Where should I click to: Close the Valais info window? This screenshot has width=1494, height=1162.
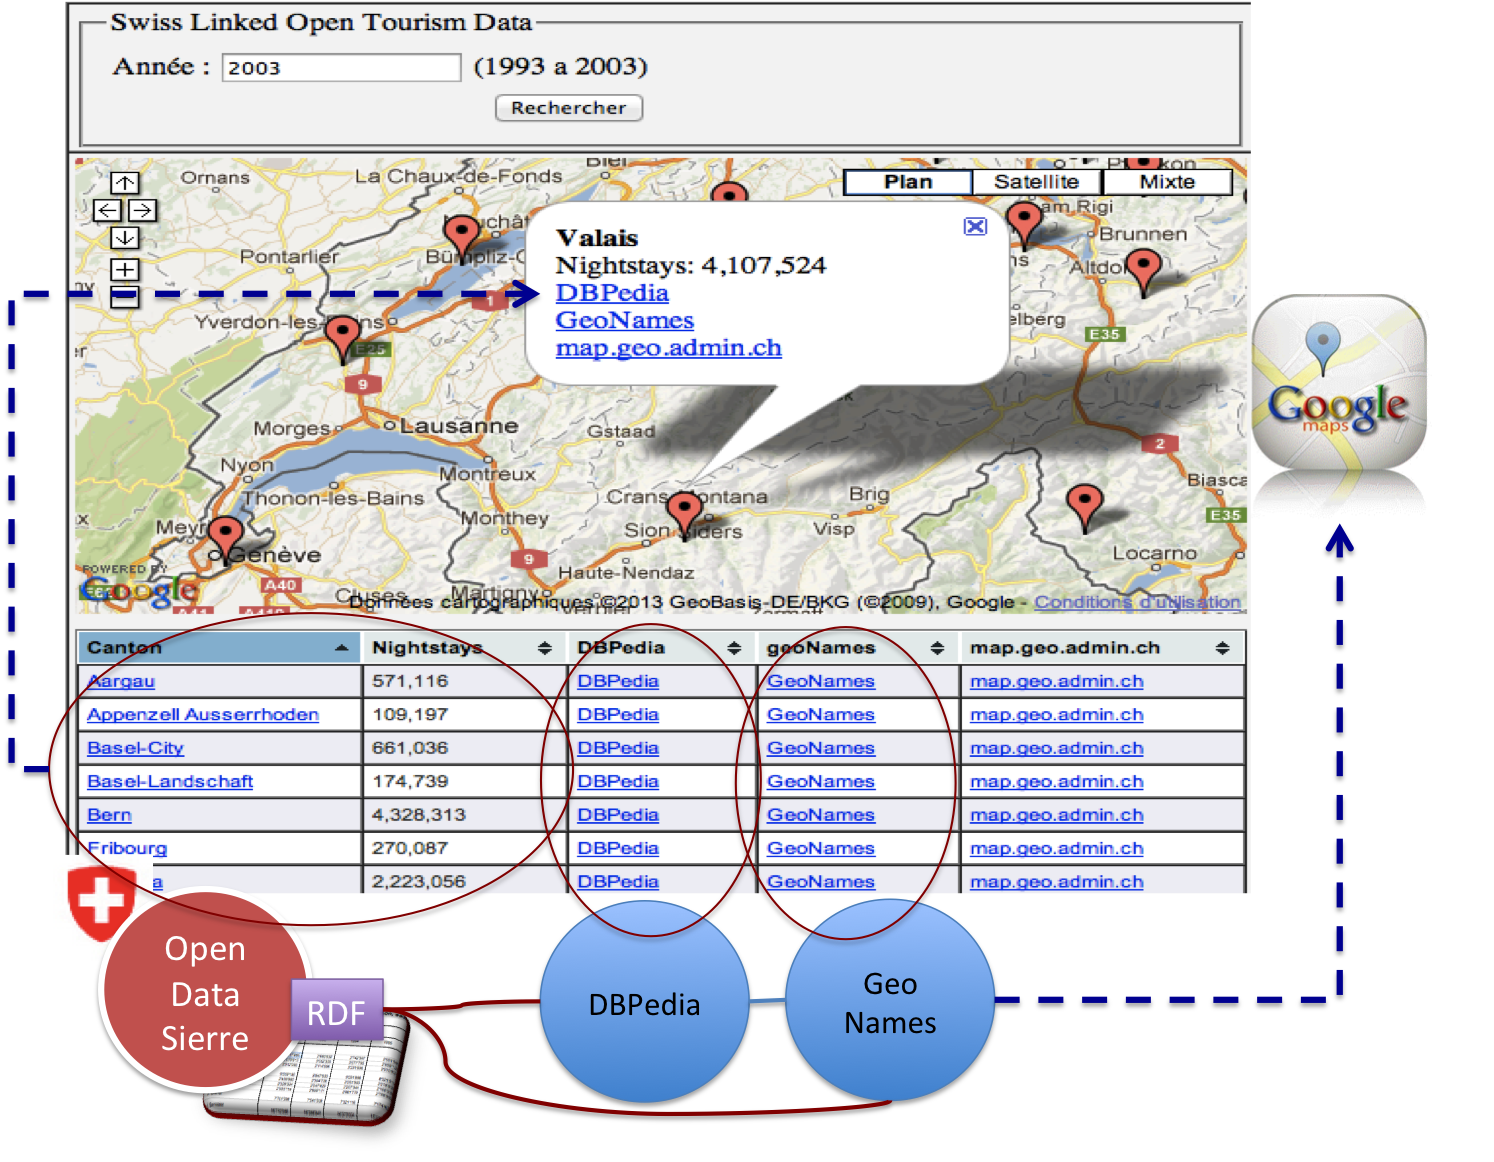[x=975, y=226]
